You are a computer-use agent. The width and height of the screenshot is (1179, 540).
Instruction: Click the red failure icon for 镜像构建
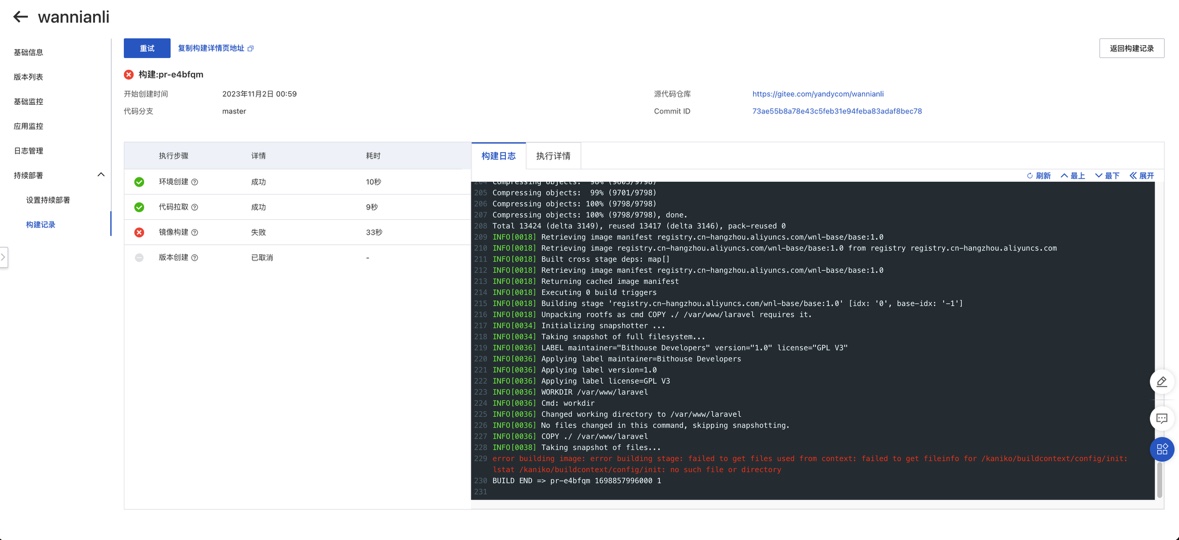point(139,232)
